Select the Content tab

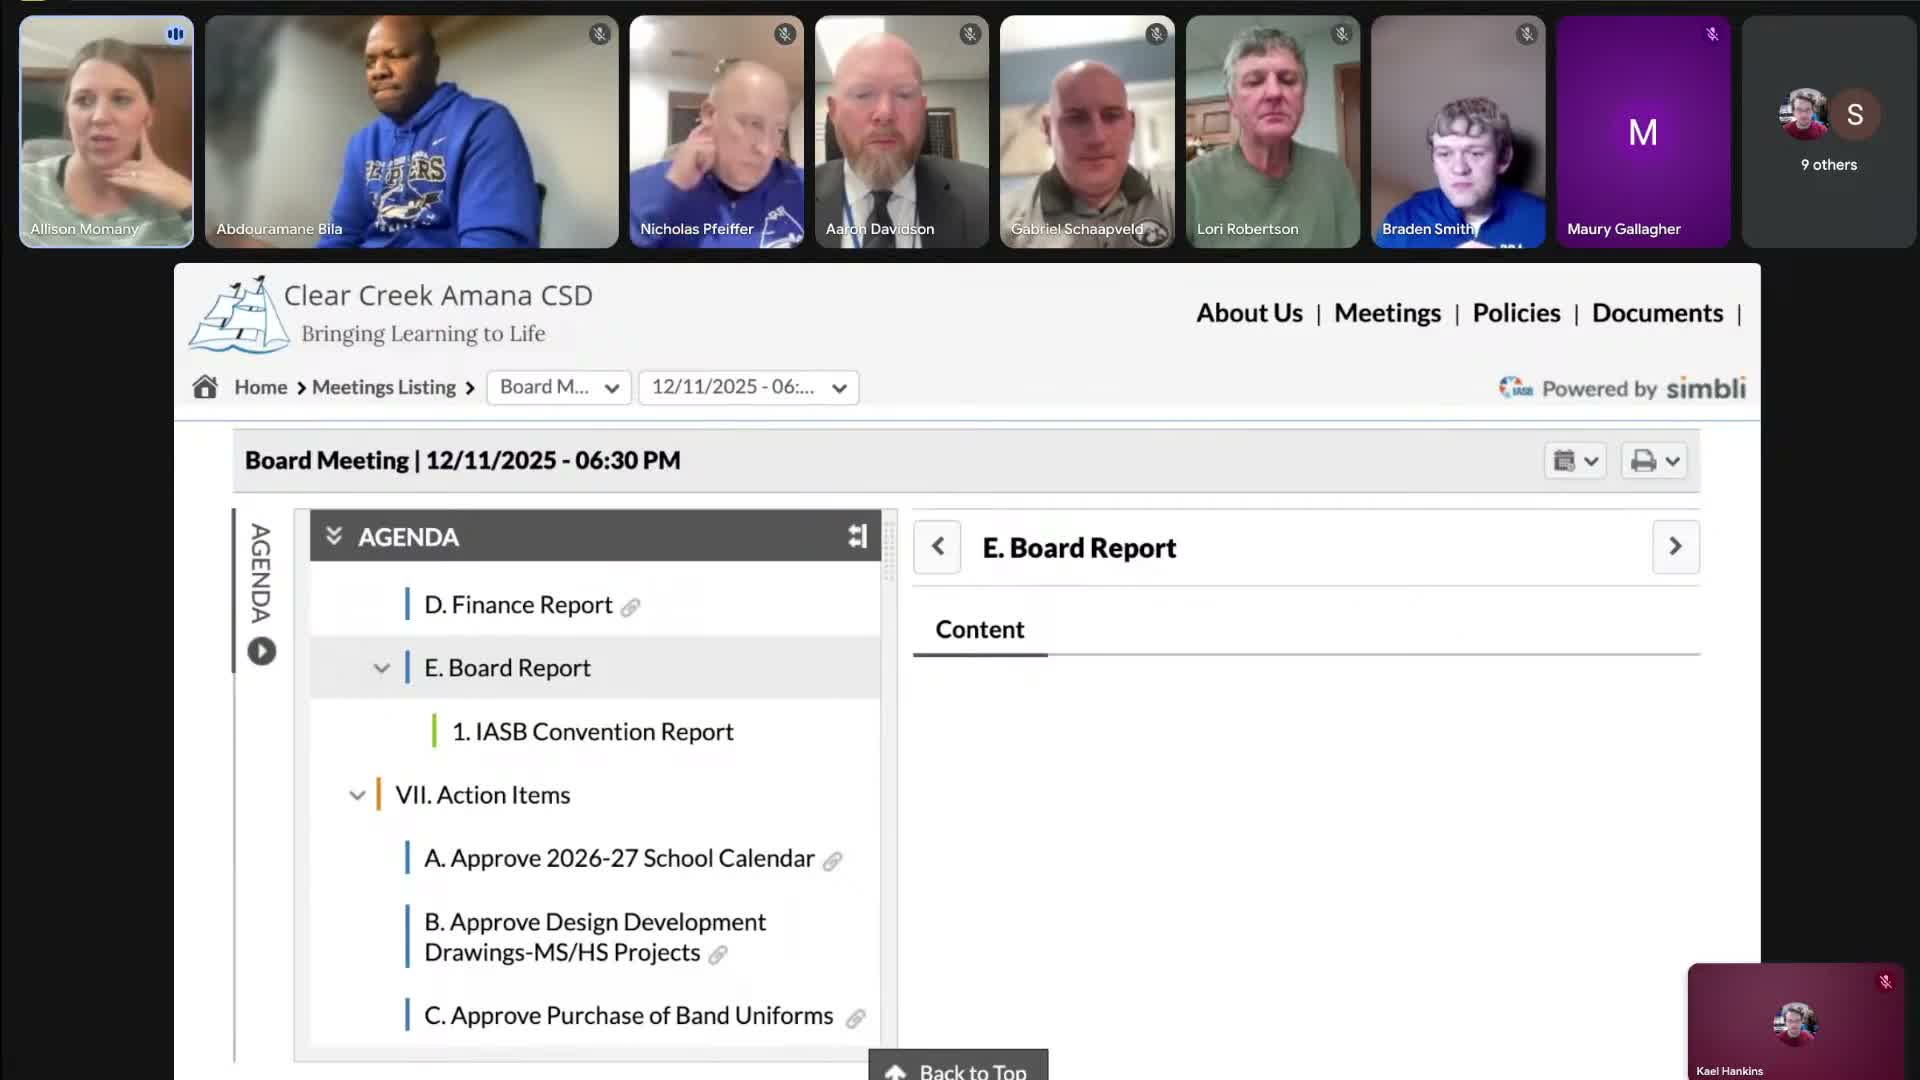pyautogui.click(x=979, y=630)
